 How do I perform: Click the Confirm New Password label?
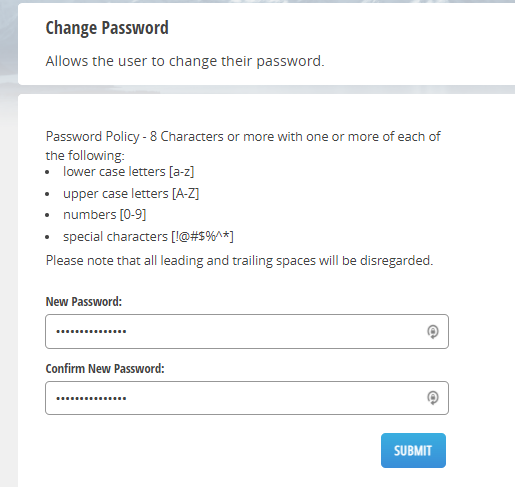(x=105, y=368)
